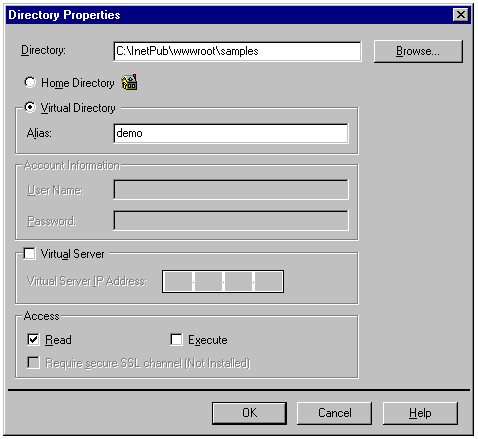Uncheck the Read access checkbox
Image resolution: width=478 pixels, height=439 pixels.
33,339
